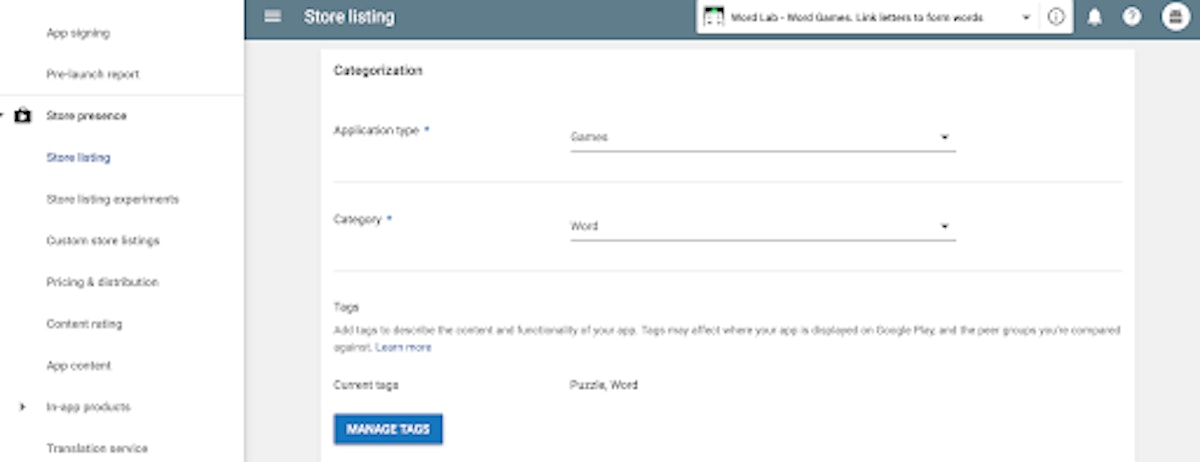Open the Category Word dropdown
Image resolution: width=1200 pixels, height=462 pixels.
pyautogui.click(x=762, y=227)
